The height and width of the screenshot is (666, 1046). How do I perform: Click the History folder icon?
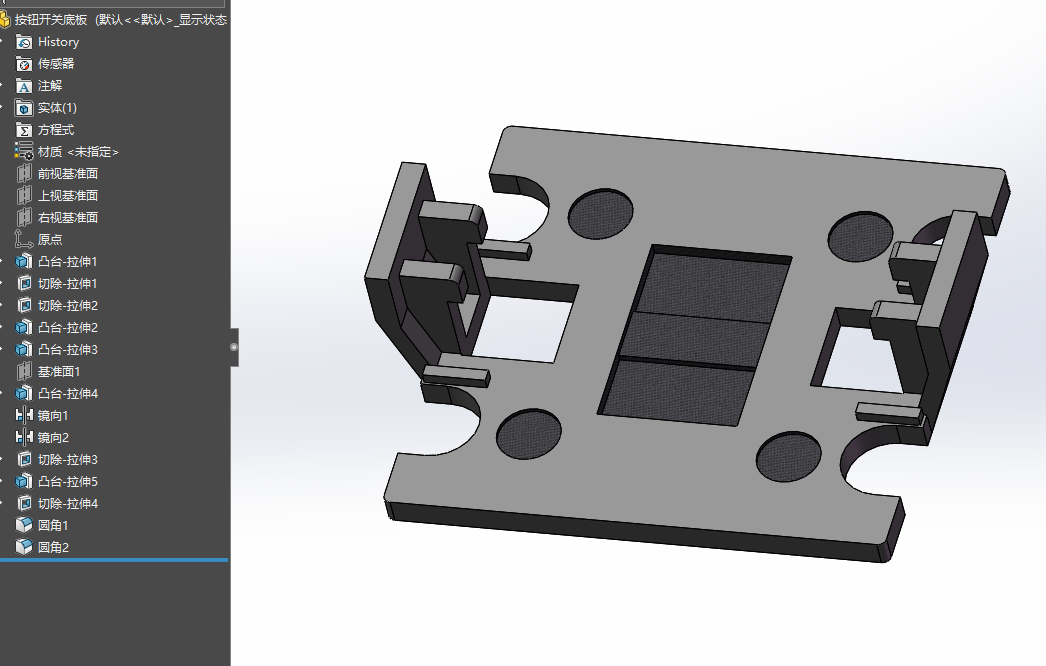[x=24, y=42]
